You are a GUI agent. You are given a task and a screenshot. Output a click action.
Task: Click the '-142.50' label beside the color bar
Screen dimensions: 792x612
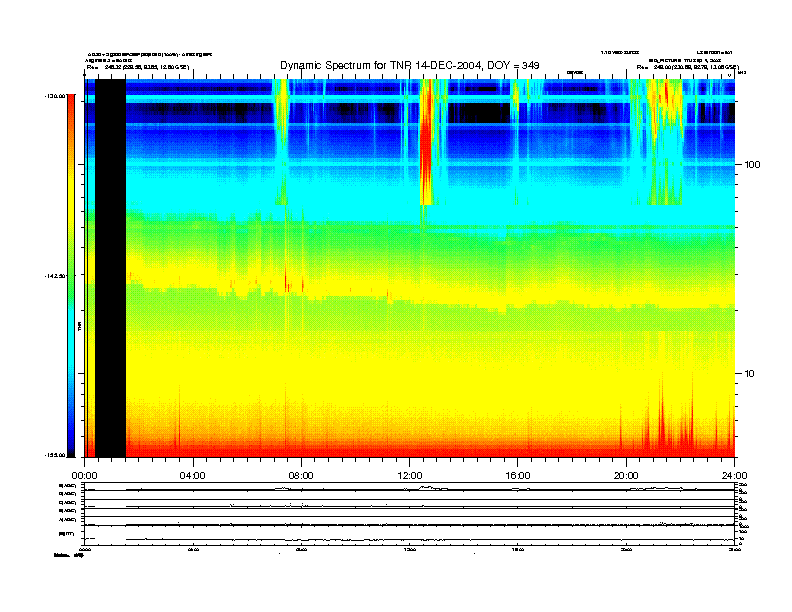point(55,276)
